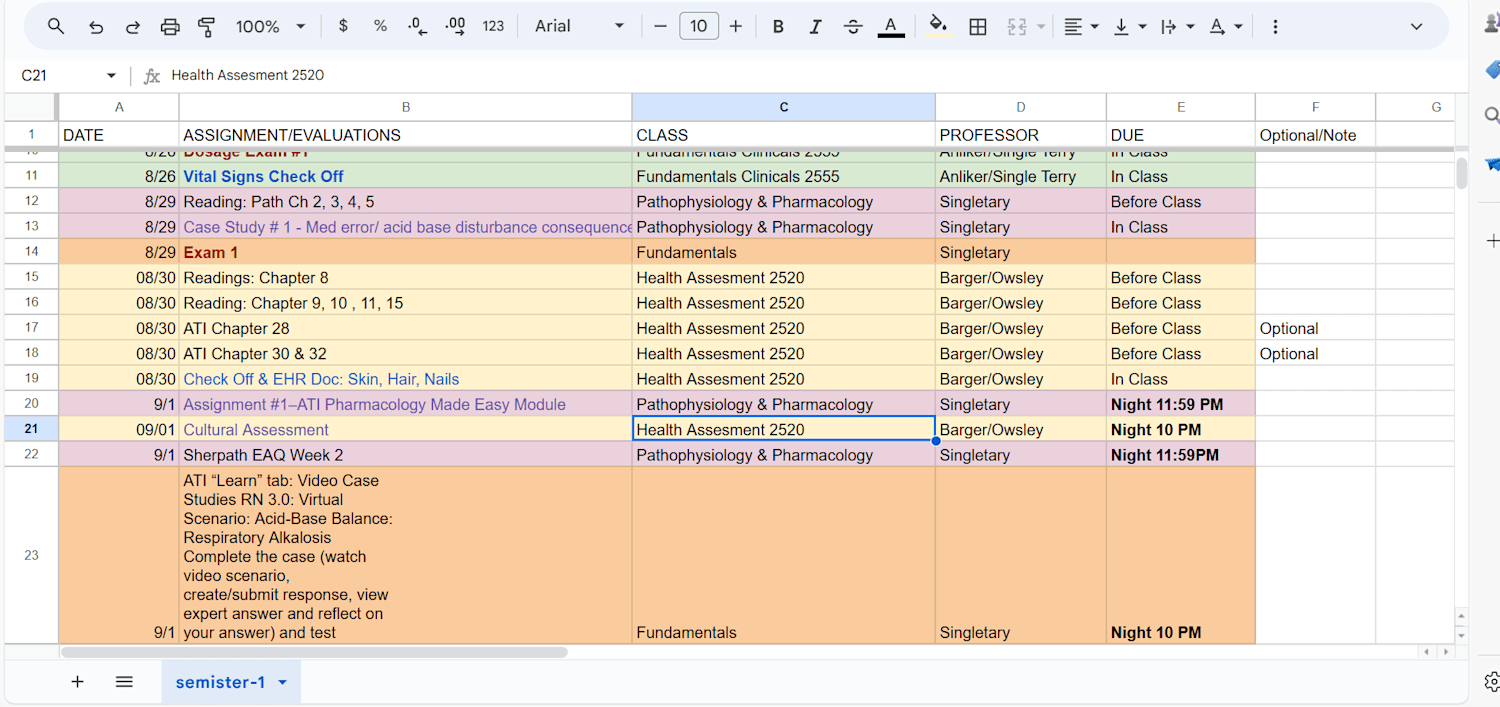The width and height of the screenshot is (1500, 707).
Task: Select the Optional note in ATI Chapter 28 row
Action: (1315, 328)
